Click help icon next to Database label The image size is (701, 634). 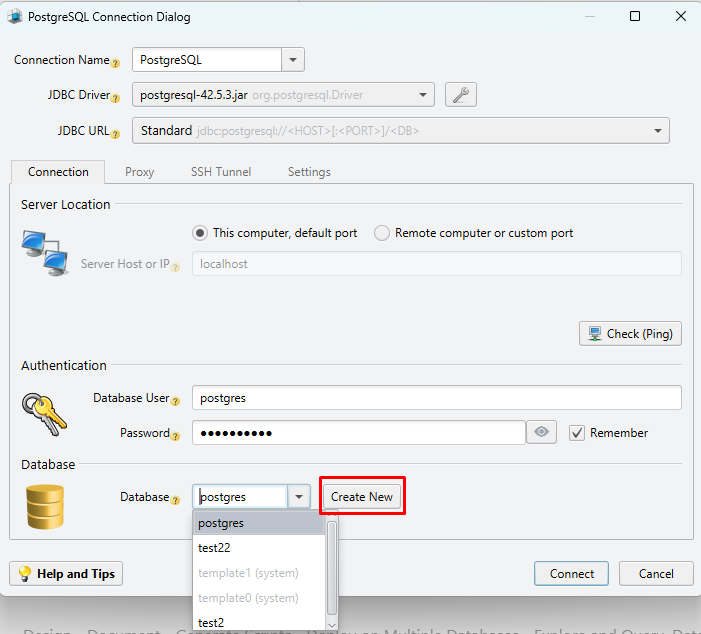pos(176,500)
